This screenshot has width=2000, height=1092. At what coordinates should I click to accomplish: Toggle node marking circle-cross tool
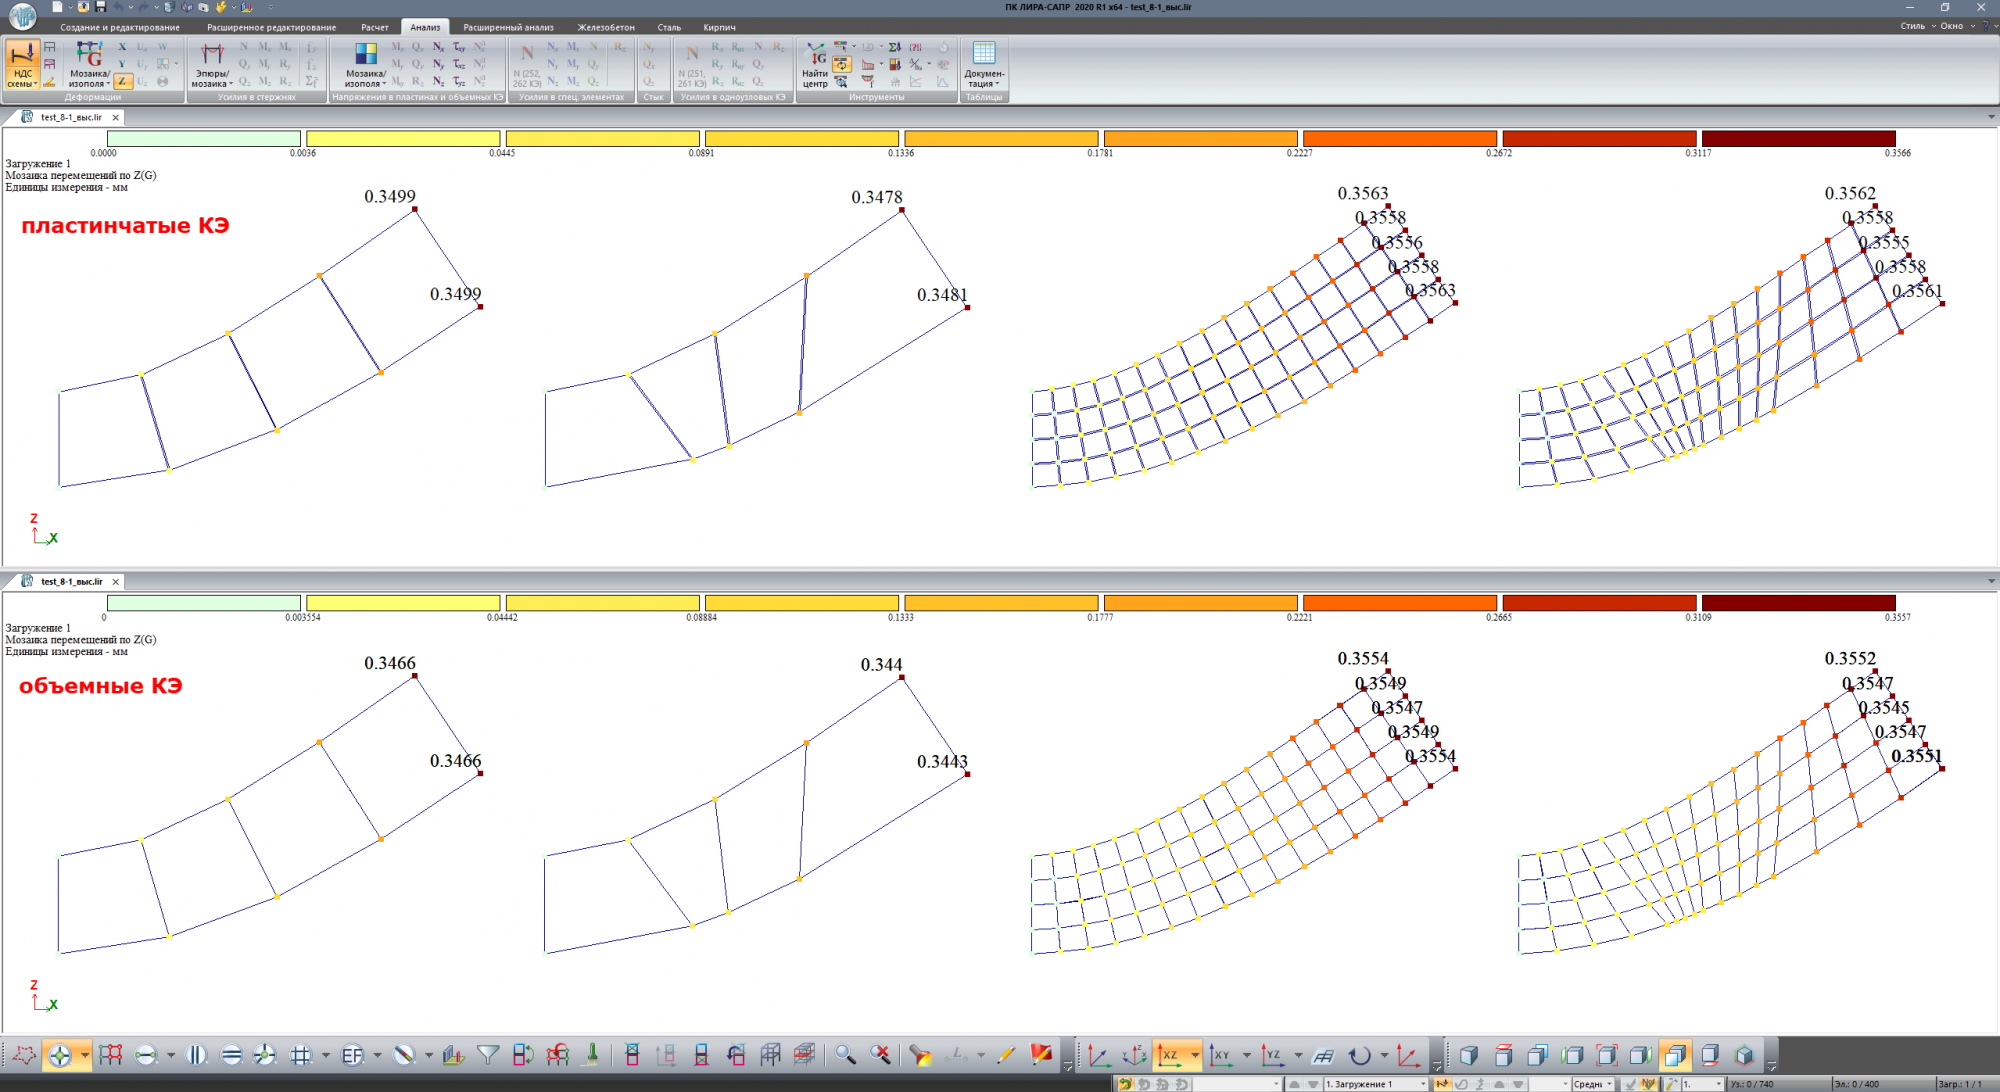click(60, 1055)
